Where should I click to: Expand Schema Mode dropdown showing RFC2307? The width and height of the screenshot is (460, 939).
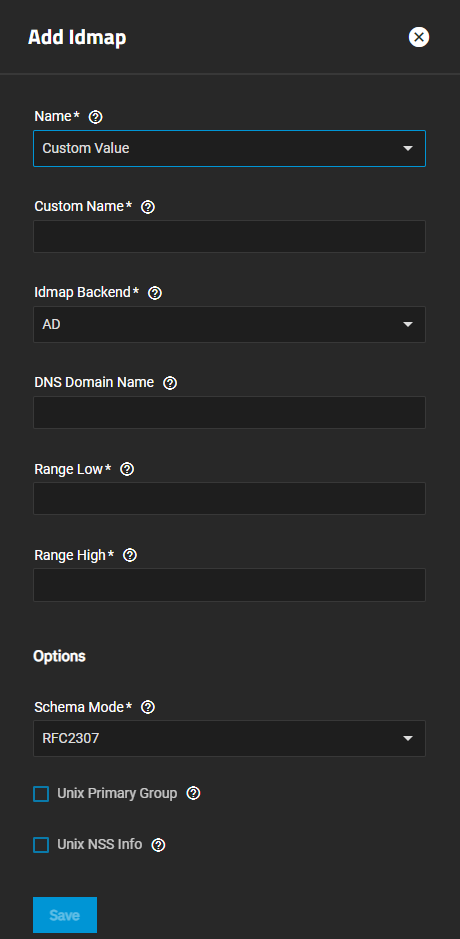(229, 738)
